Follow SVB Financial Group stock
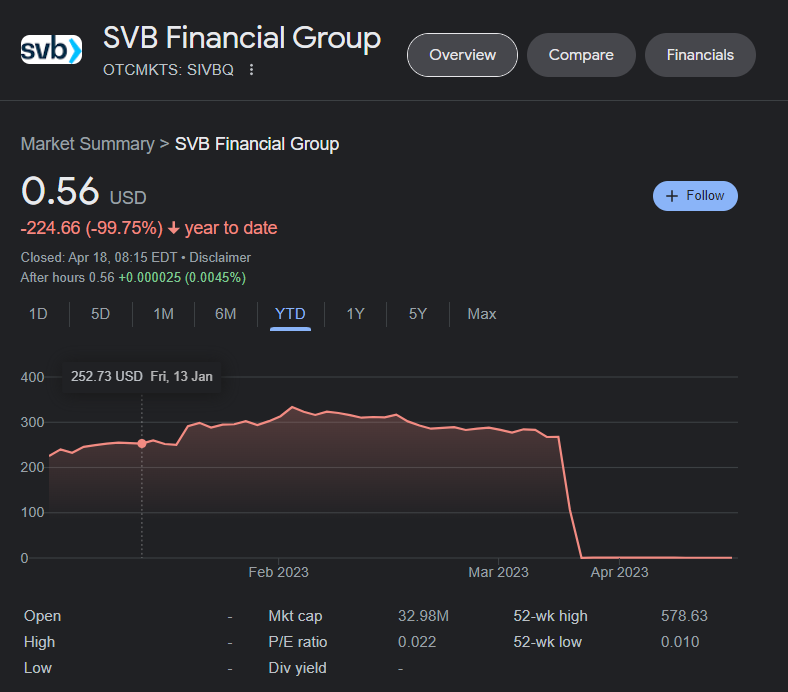Screen dimensions: 788x692 pyautogui.click(x=695, y=195)
